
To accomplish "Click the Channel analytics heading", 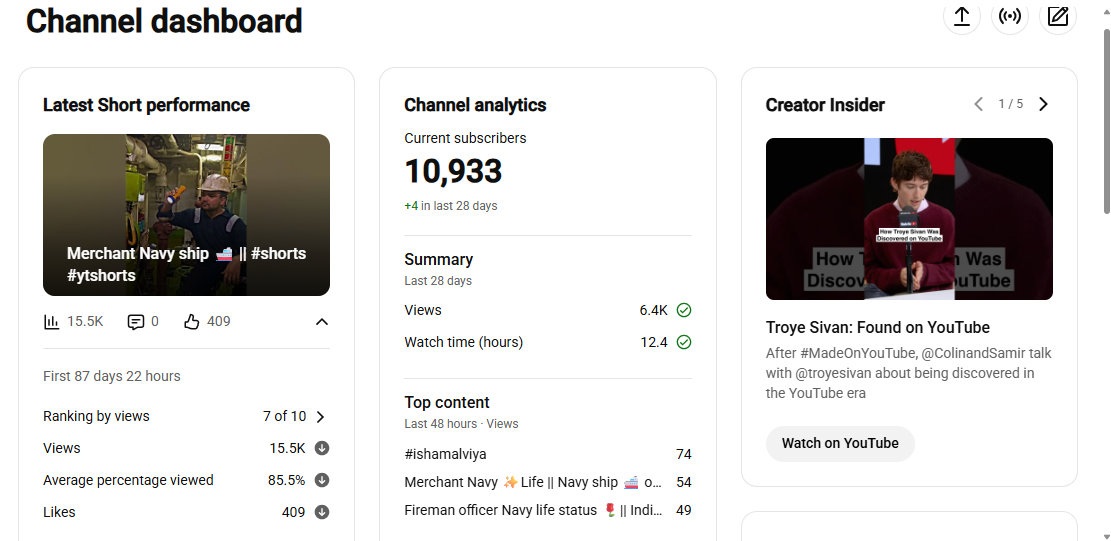I will coord(475,105).
